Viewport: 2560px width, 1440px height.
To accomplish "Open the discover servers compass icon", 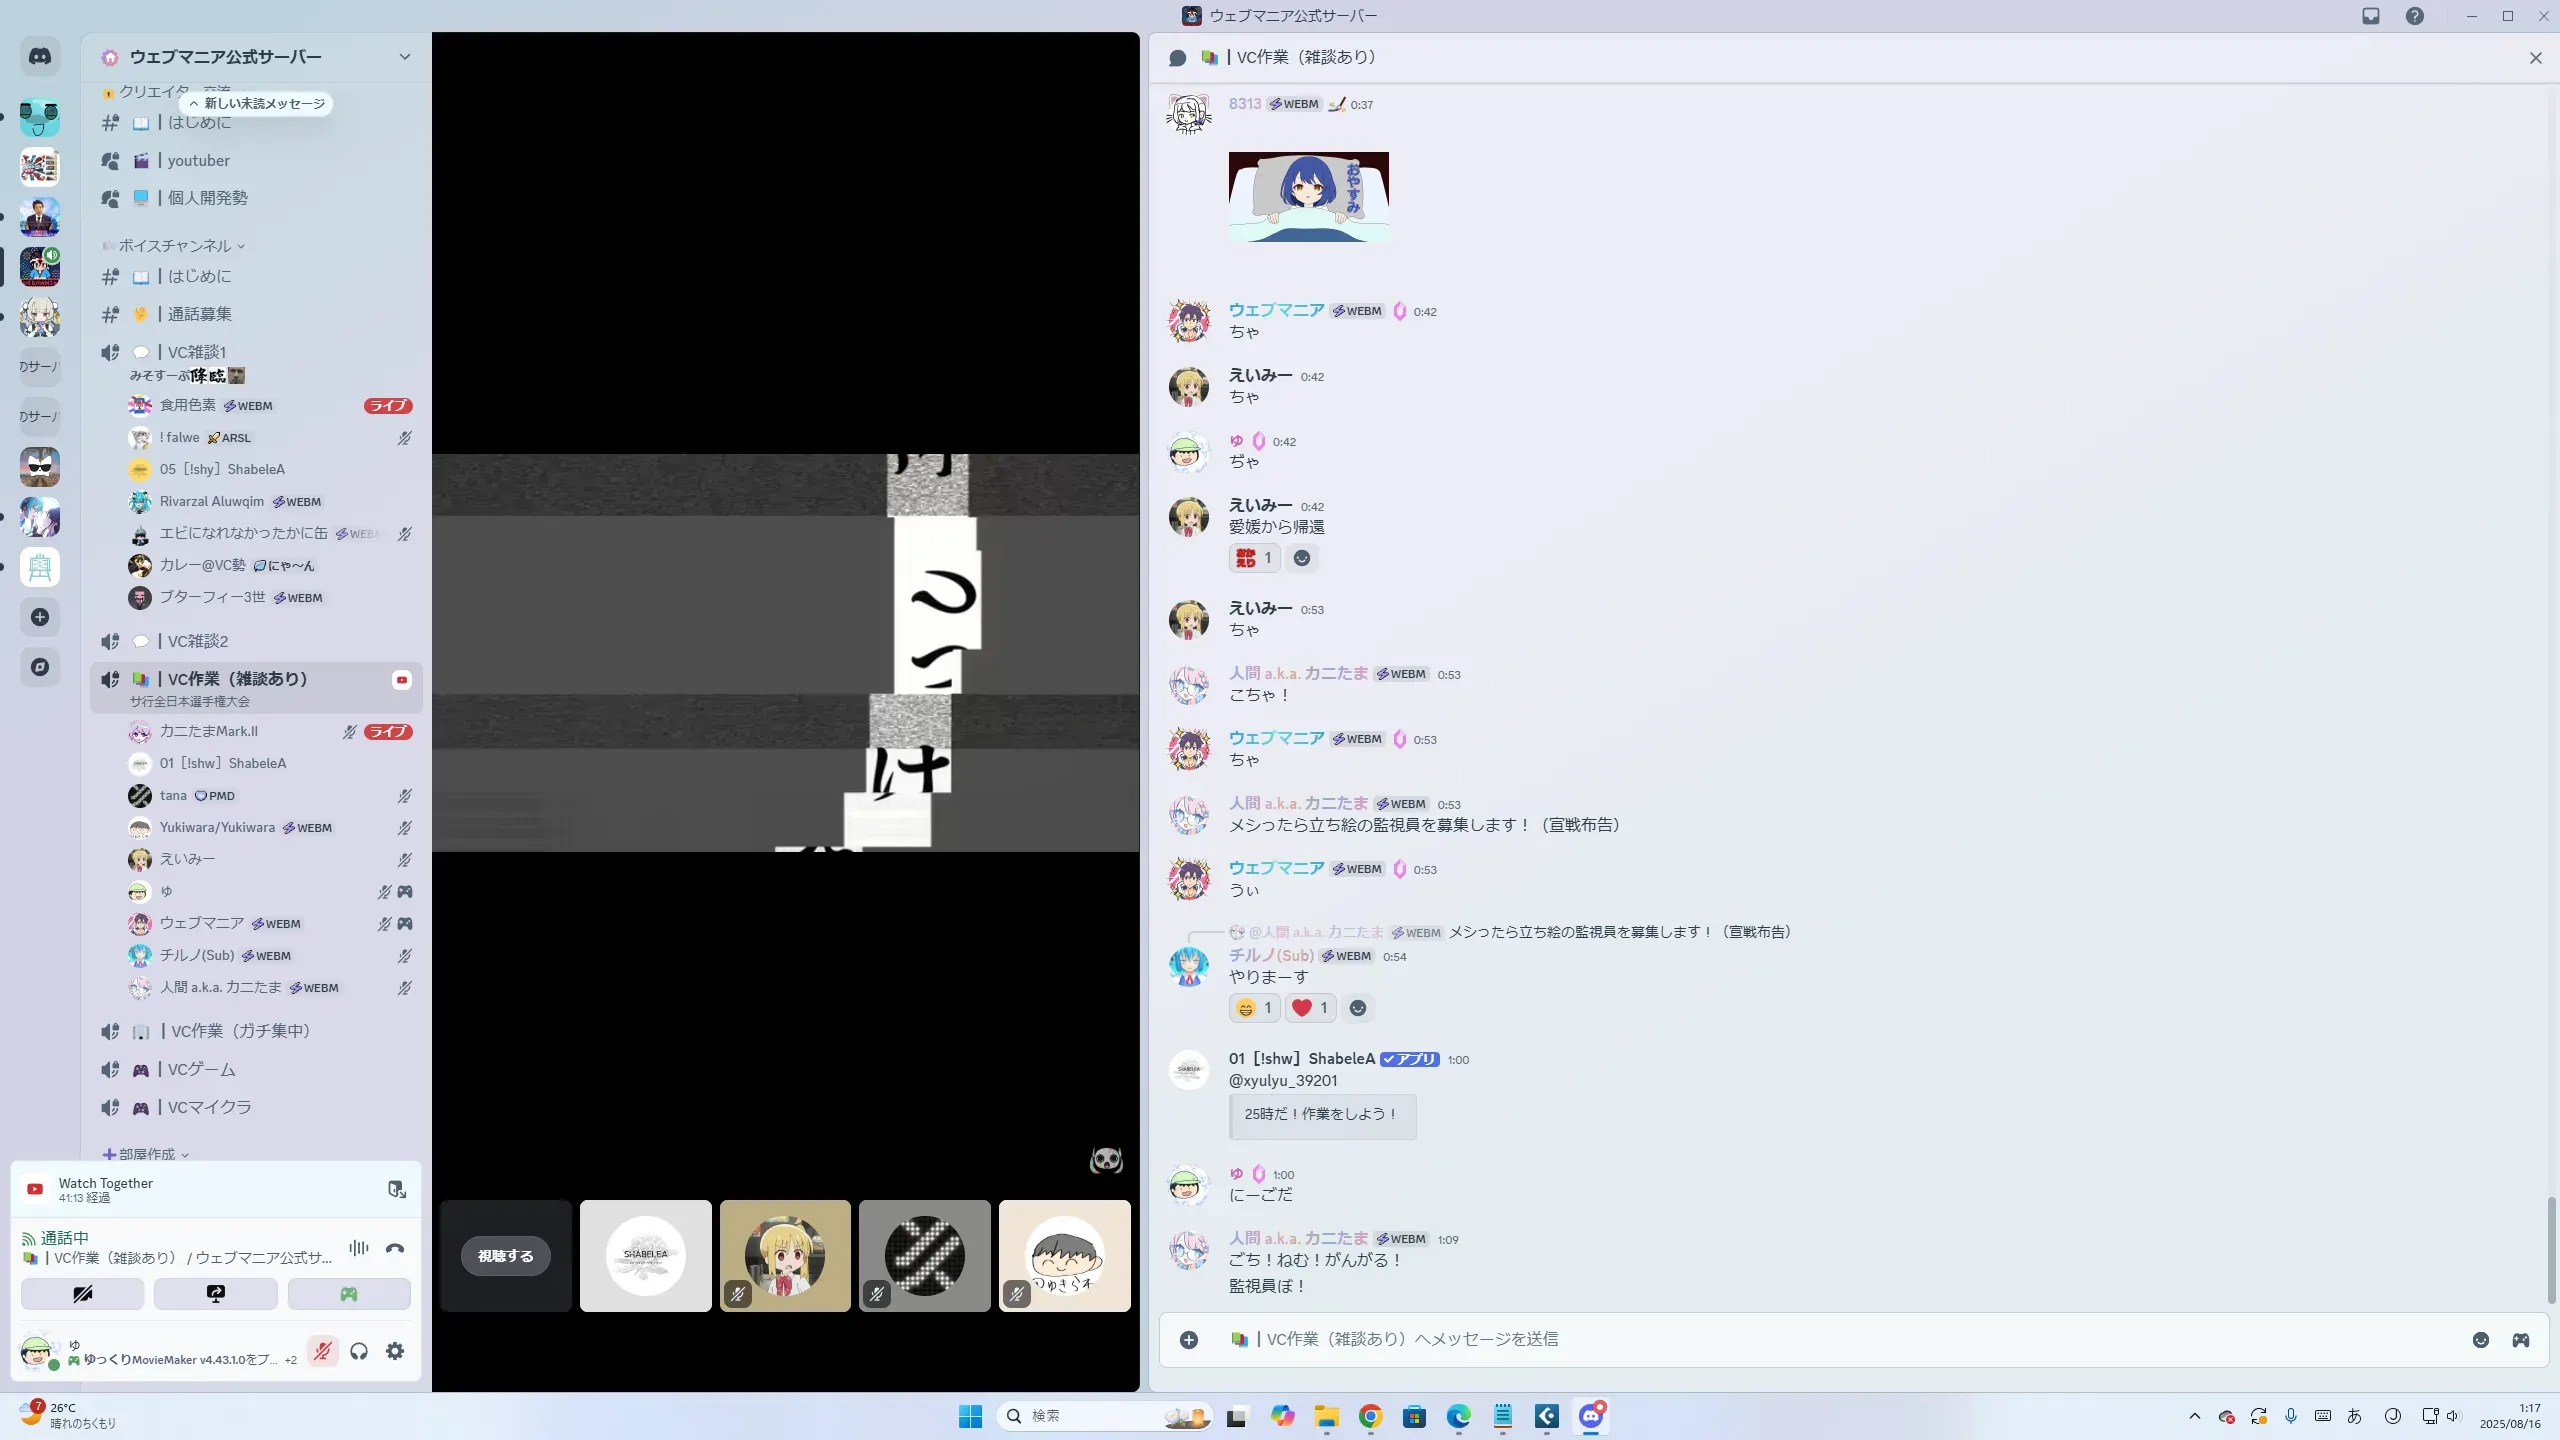I will tap(40, 667).
